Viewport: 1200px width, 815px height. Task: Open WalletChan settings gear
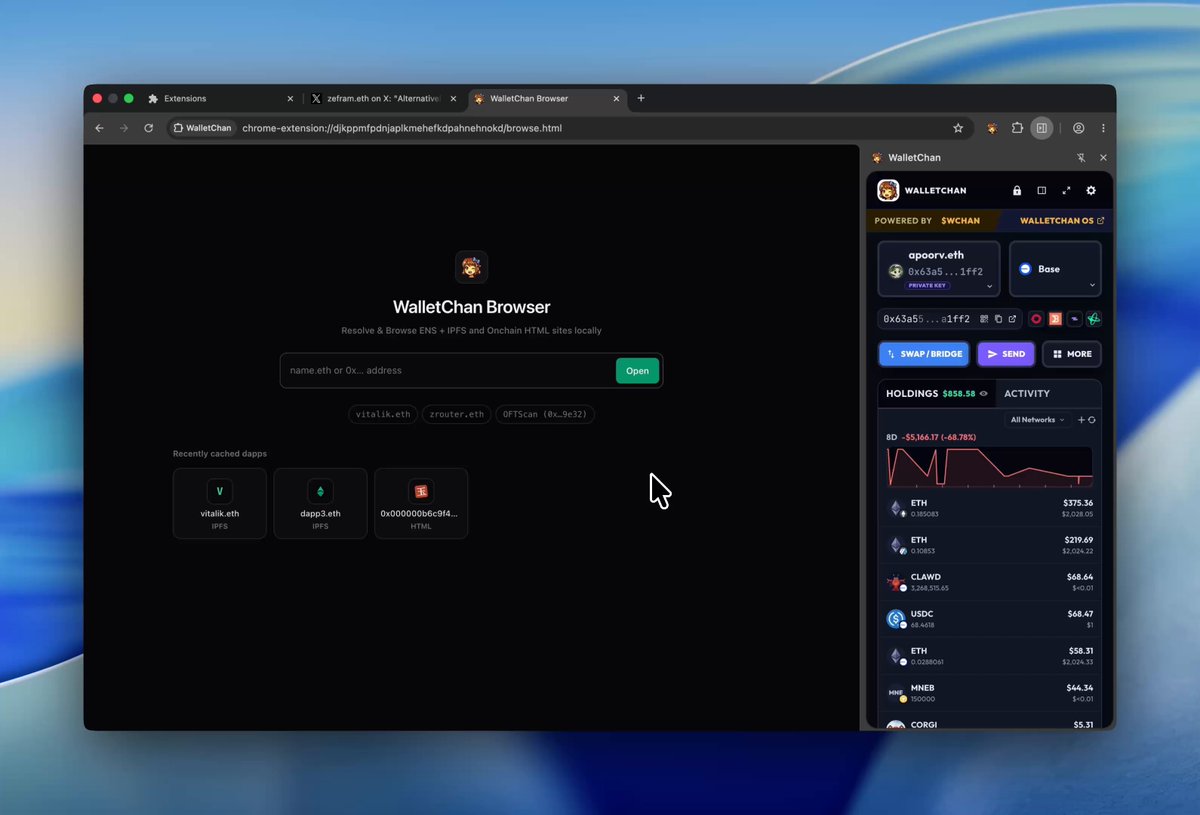pyautogui.click(x=1091, y=191)
